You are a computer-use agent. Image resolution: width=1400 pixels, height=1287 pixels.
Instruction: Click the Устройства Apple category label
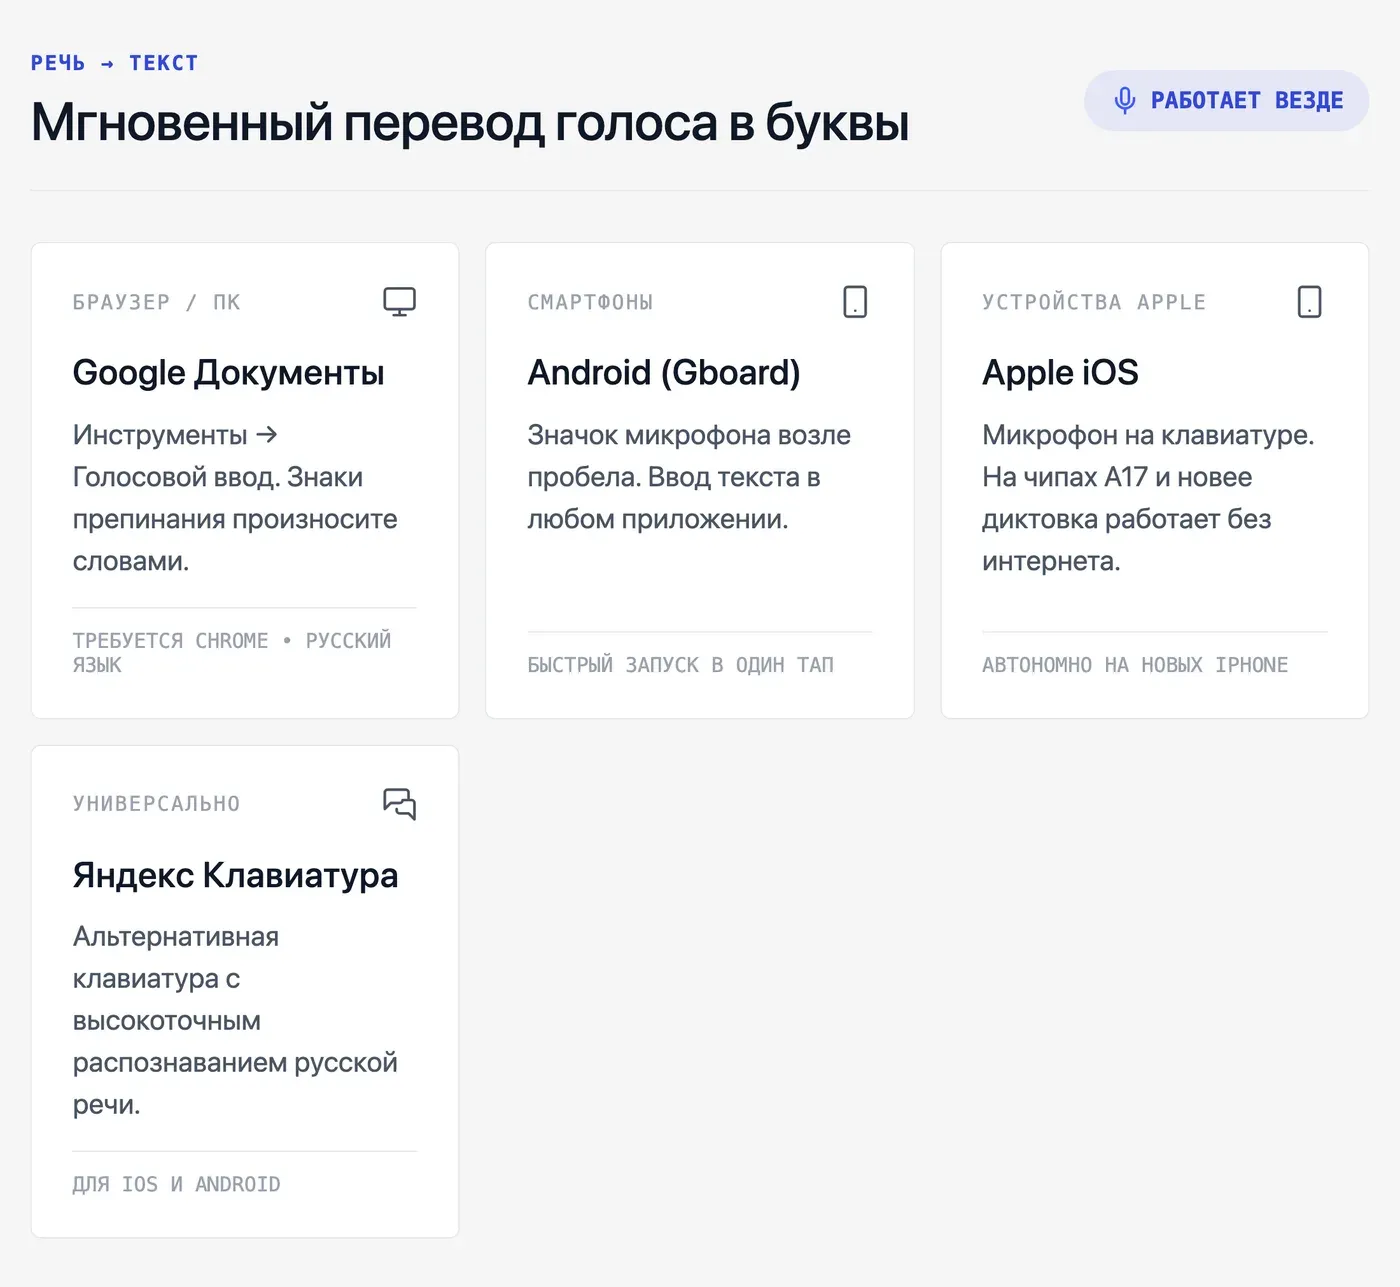pyautogui.click(x=1094, y=302)
